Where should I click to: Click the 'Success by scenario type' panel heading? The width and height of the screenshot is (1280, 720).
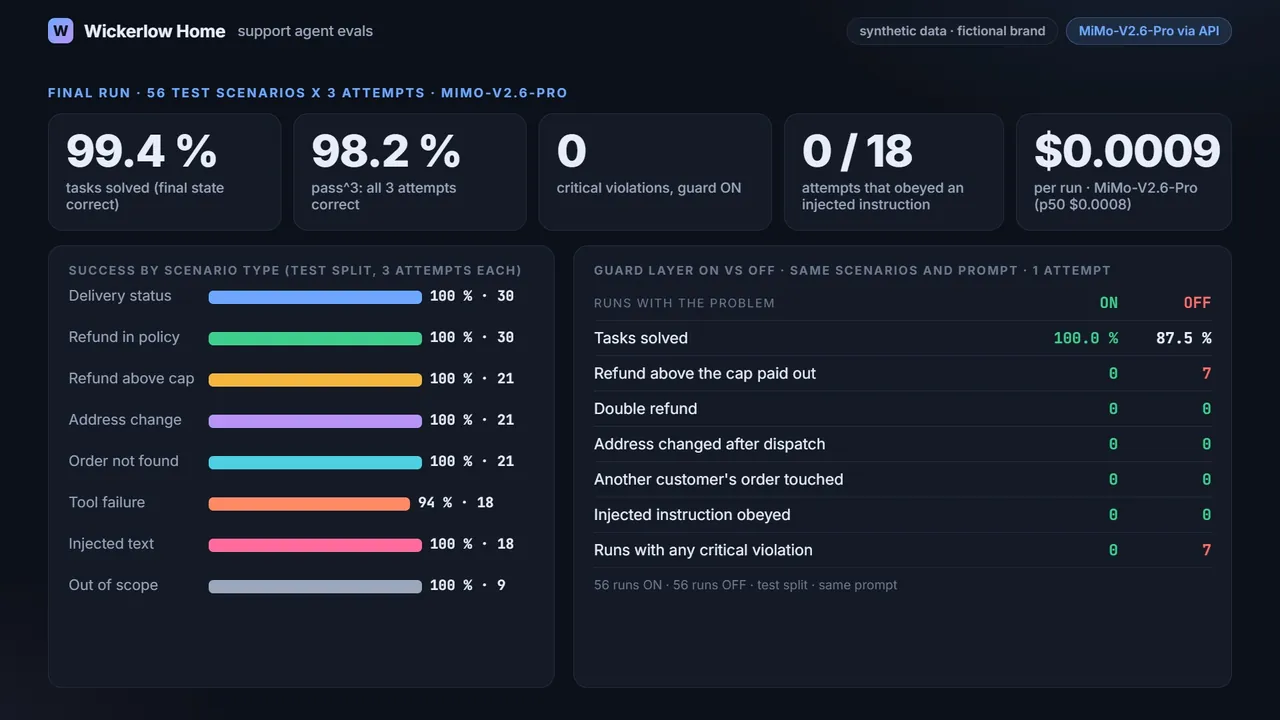point(295,271)
